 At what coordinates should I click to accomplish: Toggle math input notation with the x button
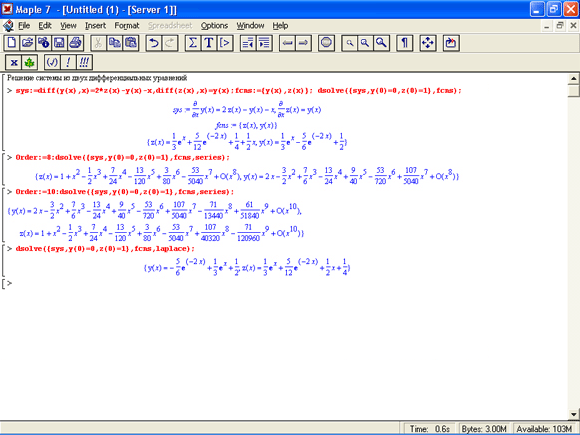point(13,62)
